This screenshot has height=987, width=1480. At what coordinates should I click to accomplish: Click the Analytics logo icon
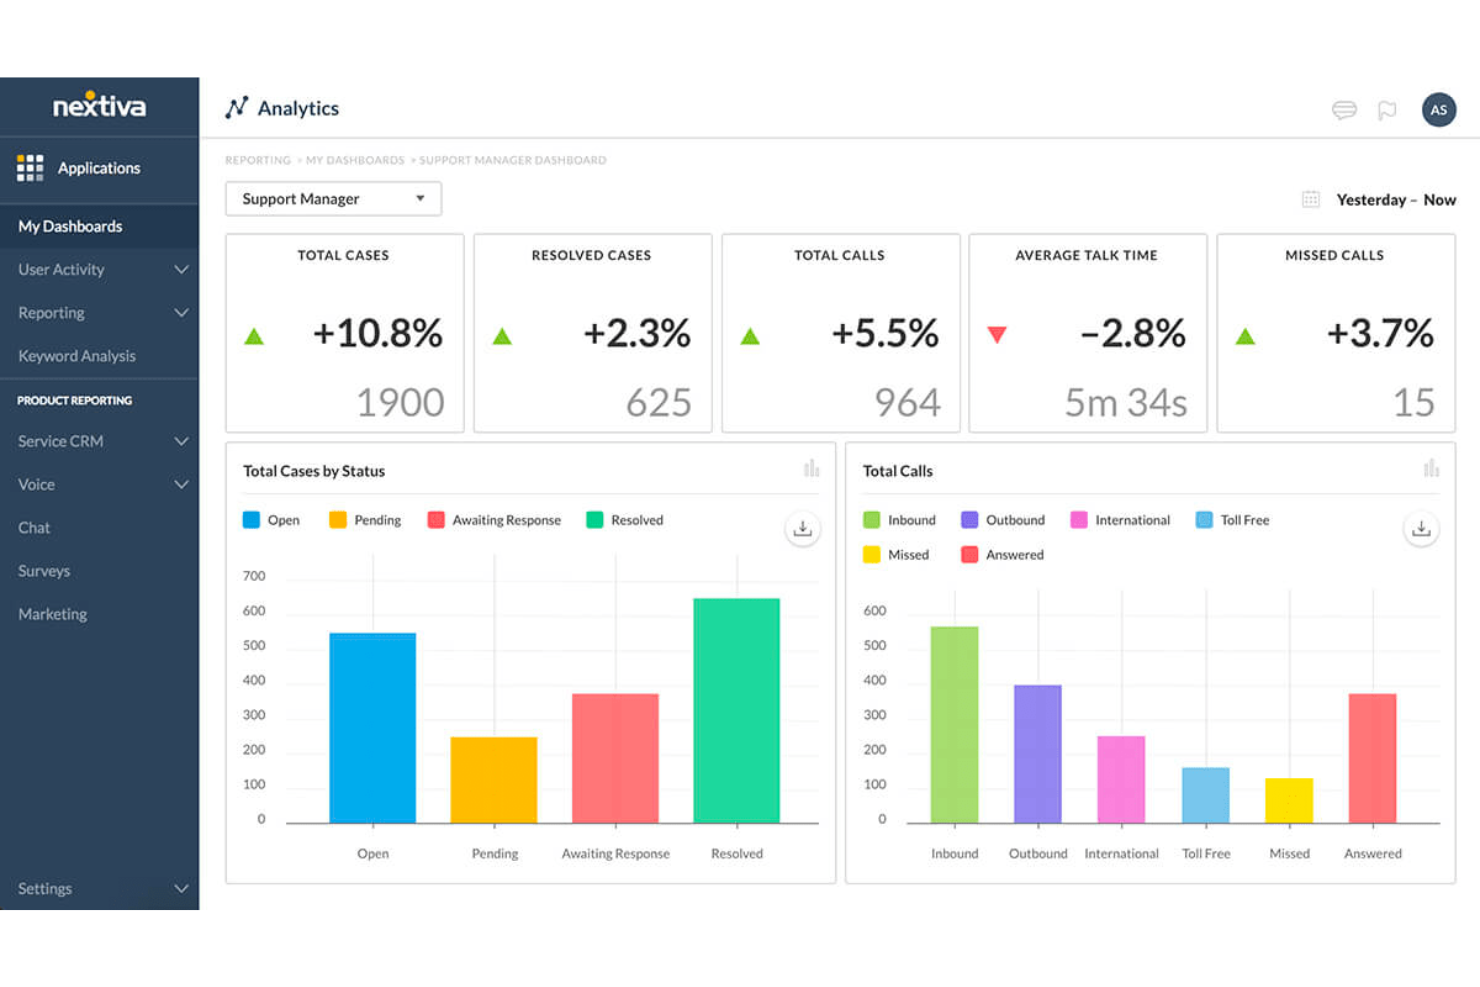pos(236,107)
